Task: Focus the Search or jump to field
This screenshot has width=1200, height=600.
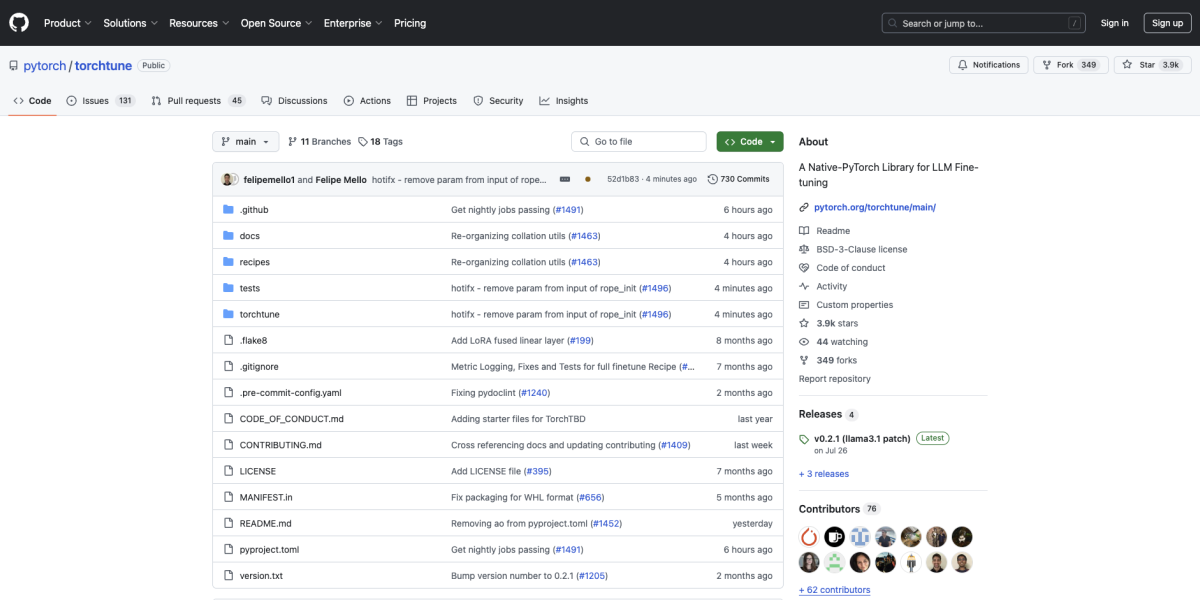Action: coord(984,23)
